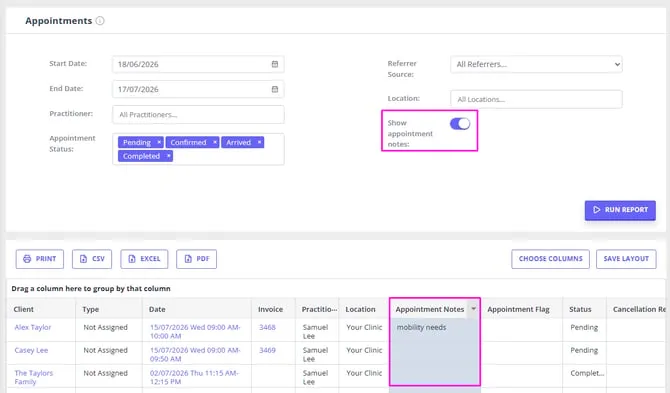670x393 pixels.
Task: Remove the Completed status tag
Action: click(169, 156)
